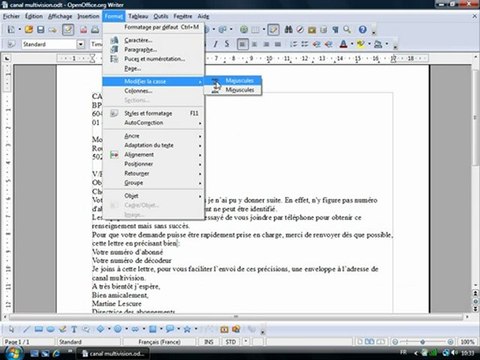The image size is (480, 360).
Task: Open the Background Color dropdown arrow
Action: (387, 44)
